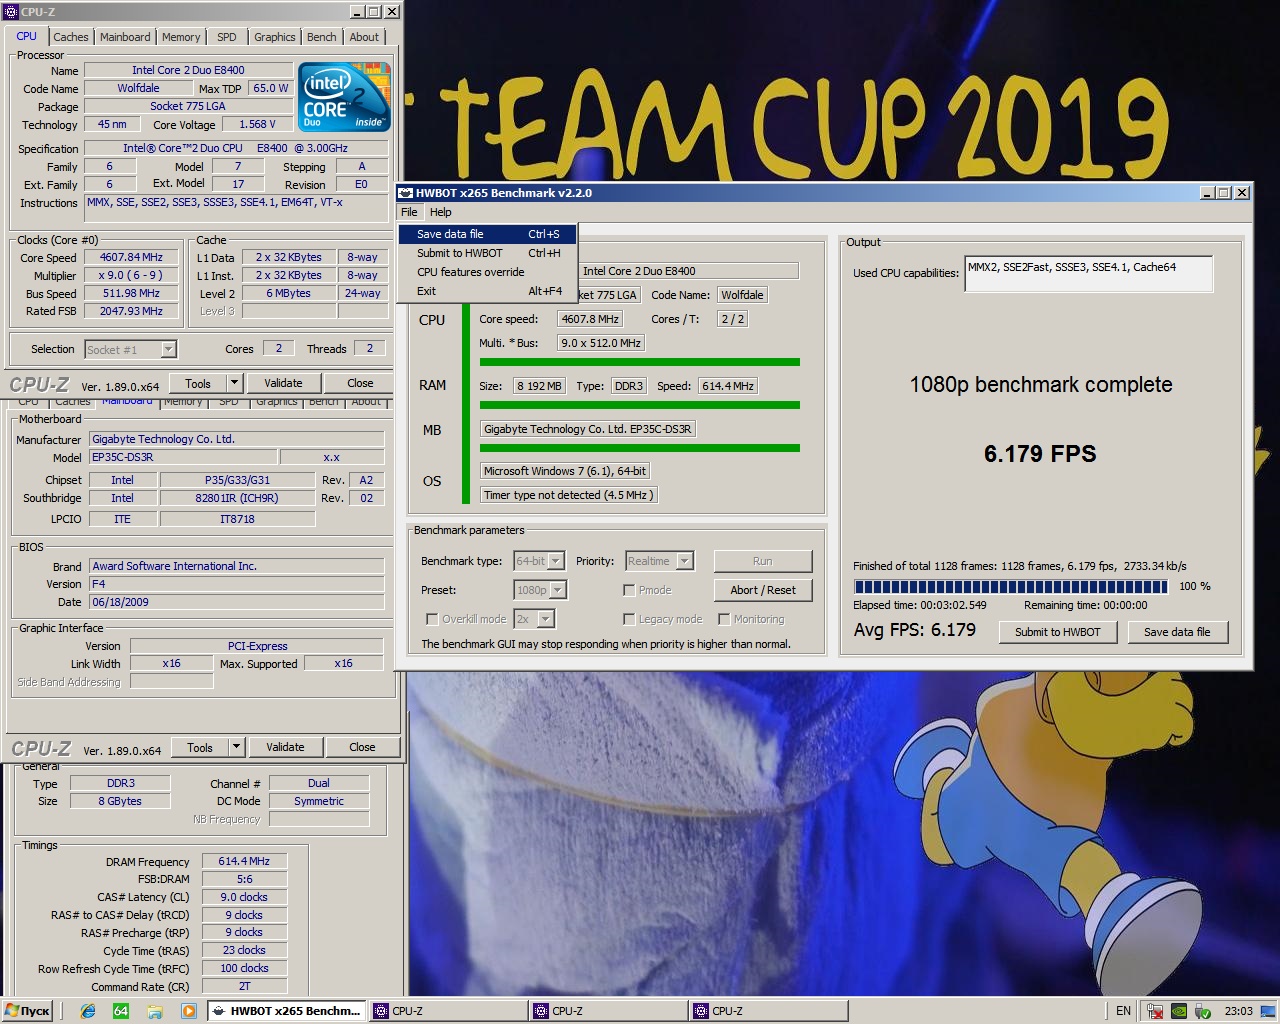Open the Bench tab in top CPU-Z

tap(322, 37)
